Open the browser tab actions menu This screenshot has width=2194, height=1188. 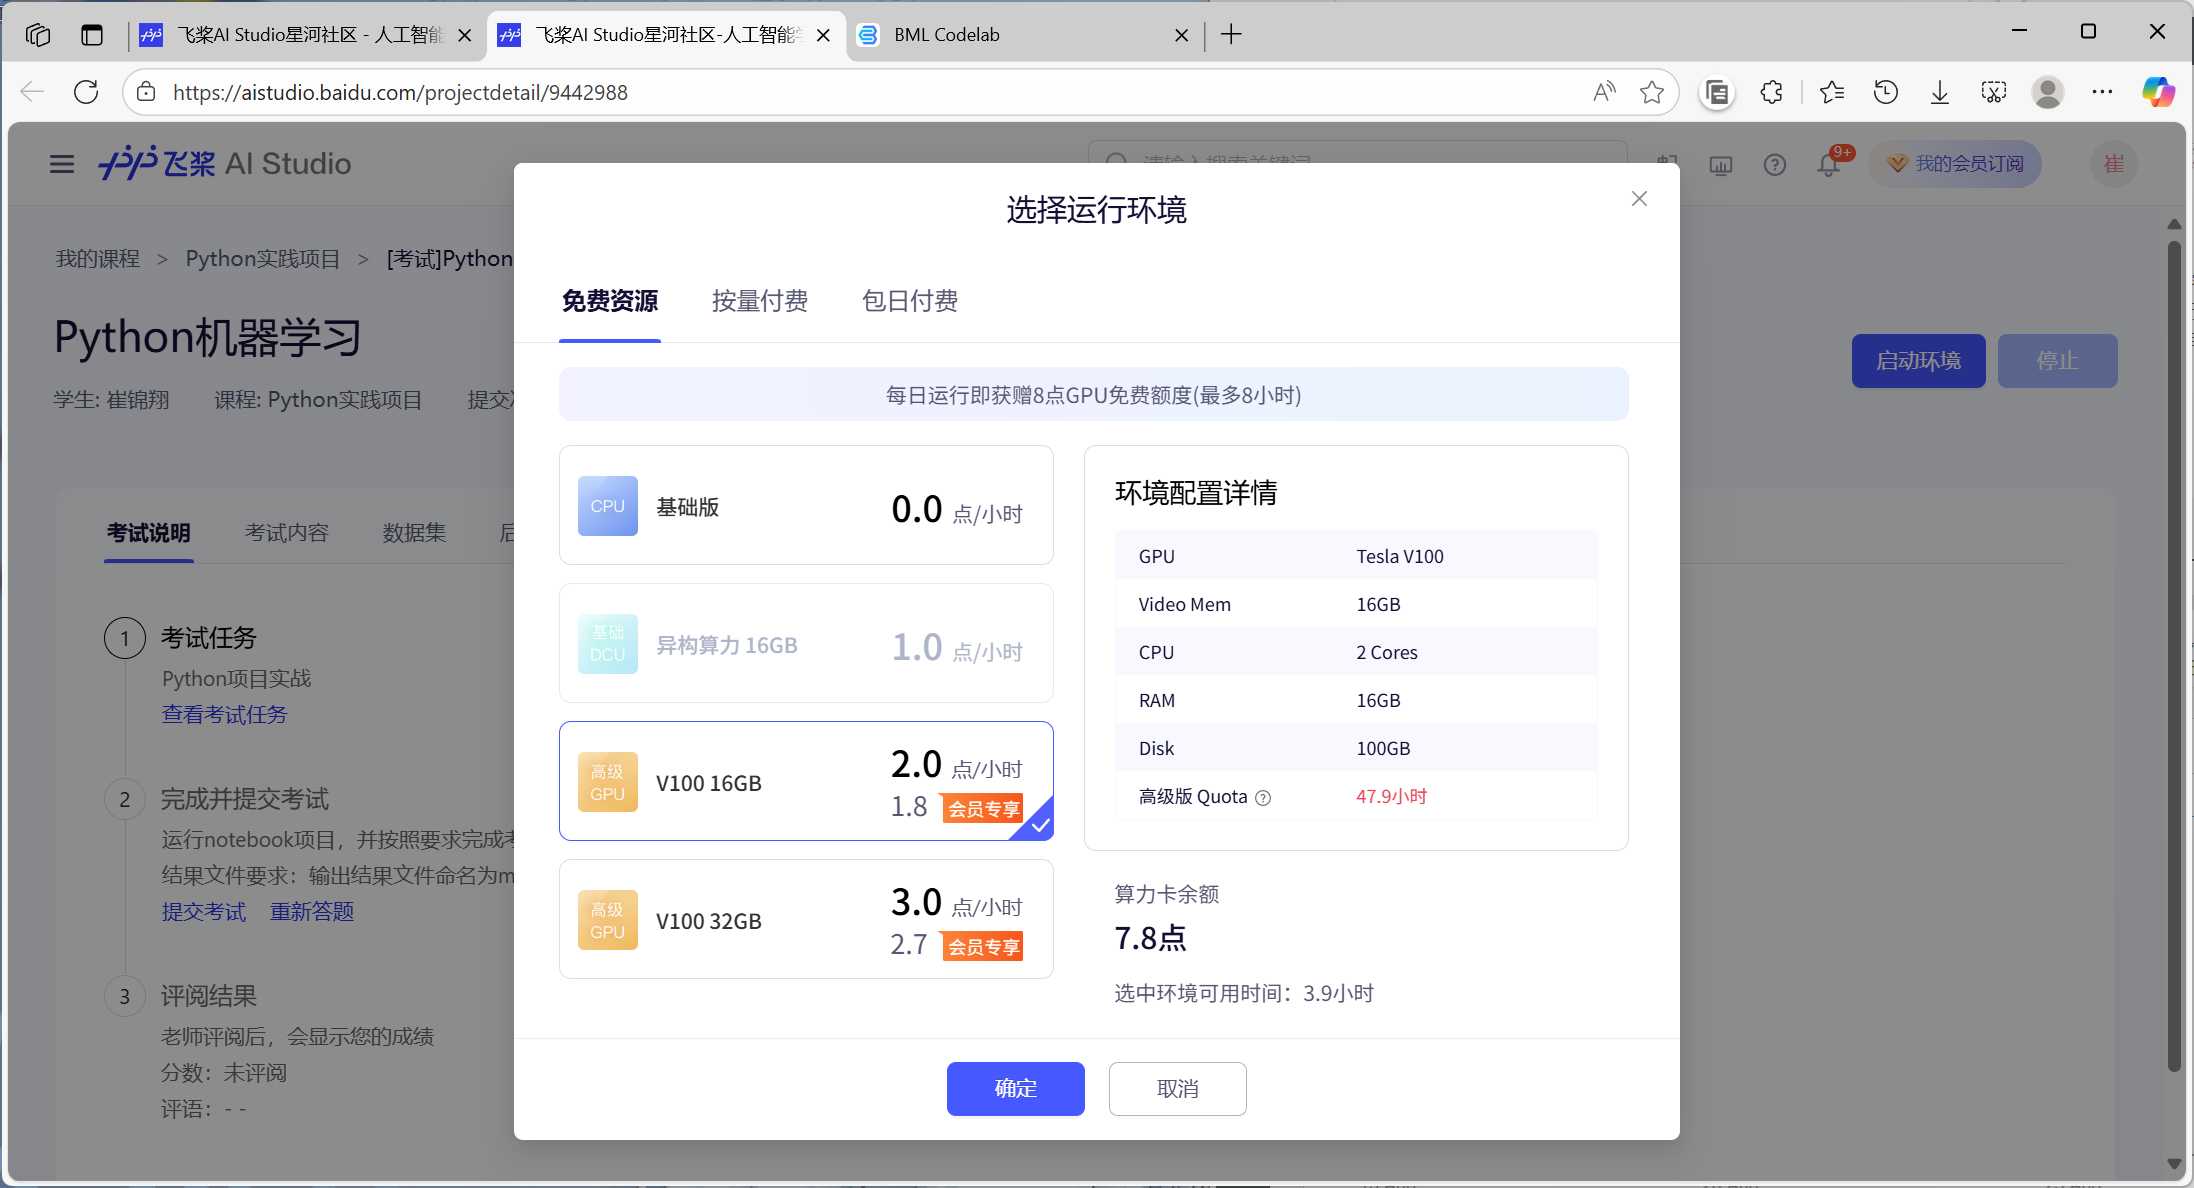pyautogui.click(x=92, y=35)
